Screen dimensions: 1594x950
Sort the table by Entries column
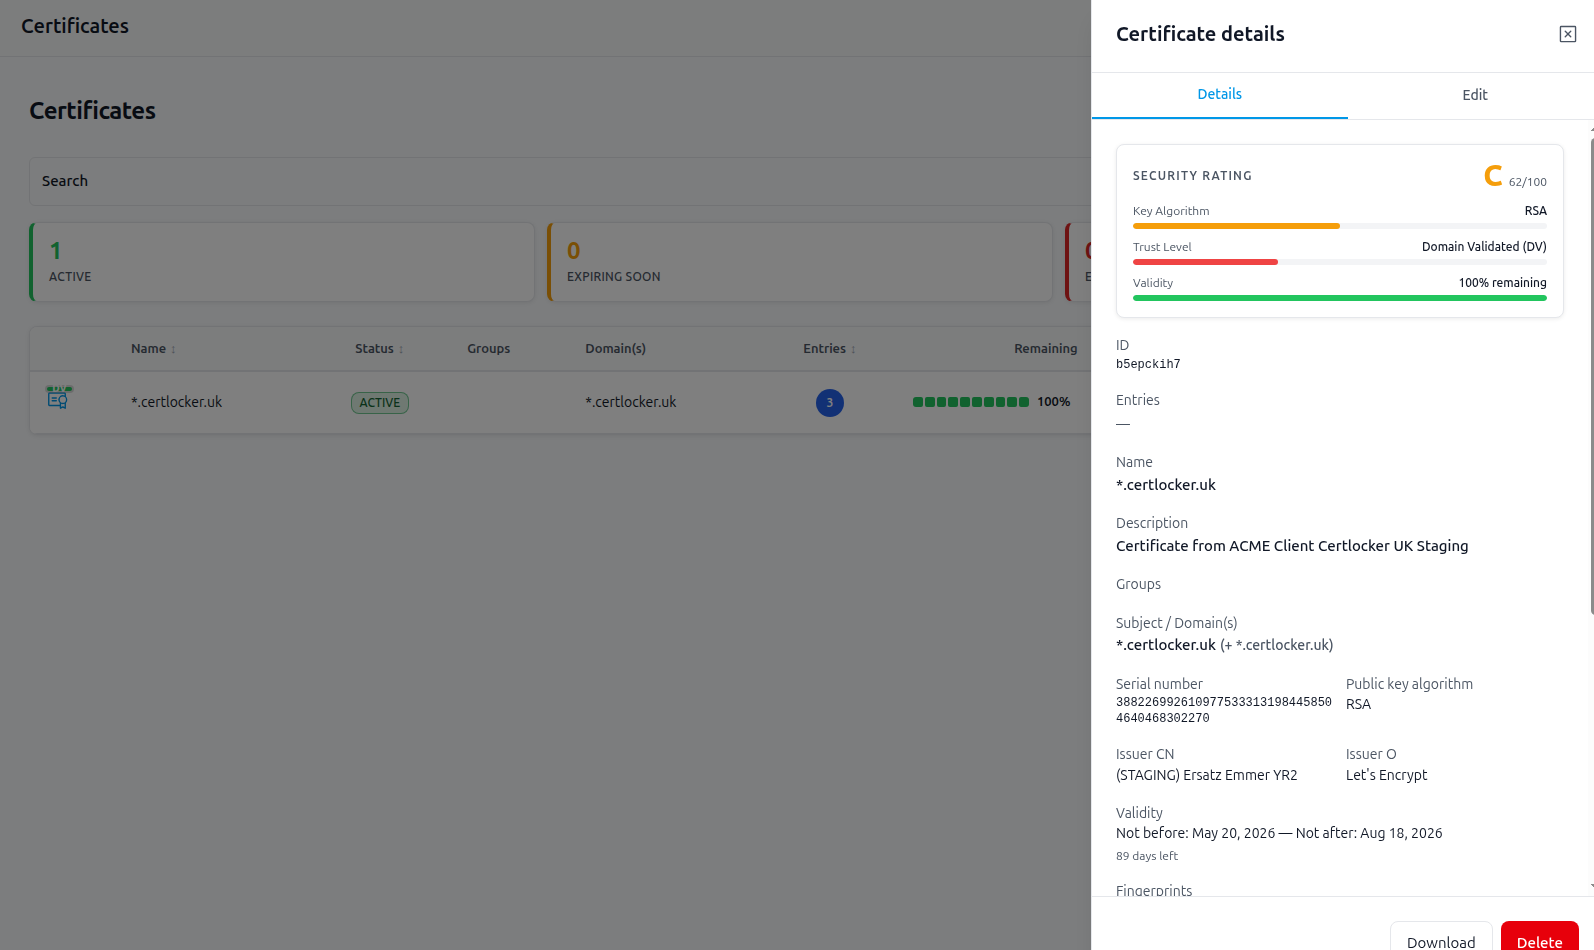(829, 349)
